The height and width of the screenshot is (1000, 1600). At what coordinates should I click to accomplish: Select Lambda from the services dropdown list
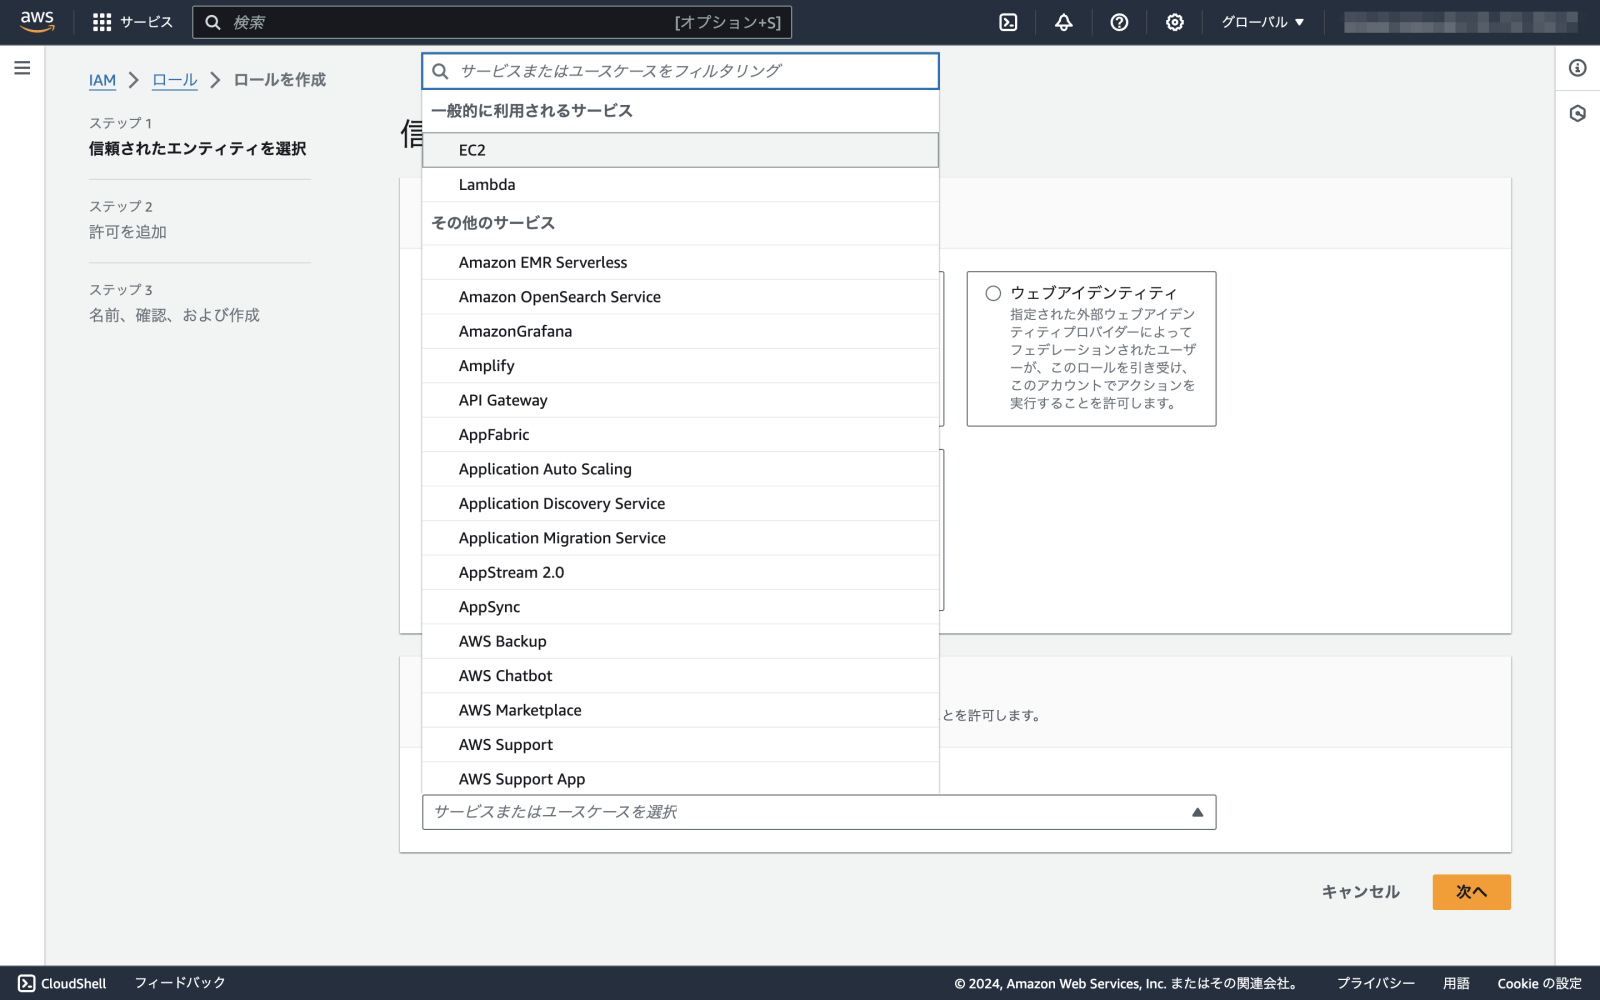487,184
